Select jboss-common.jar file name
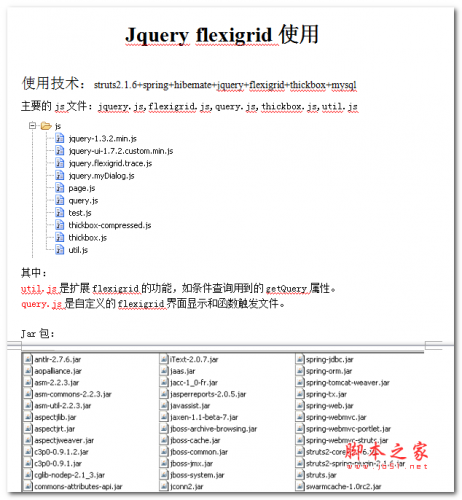Screen dimensions: 462x500 (199, 452)
